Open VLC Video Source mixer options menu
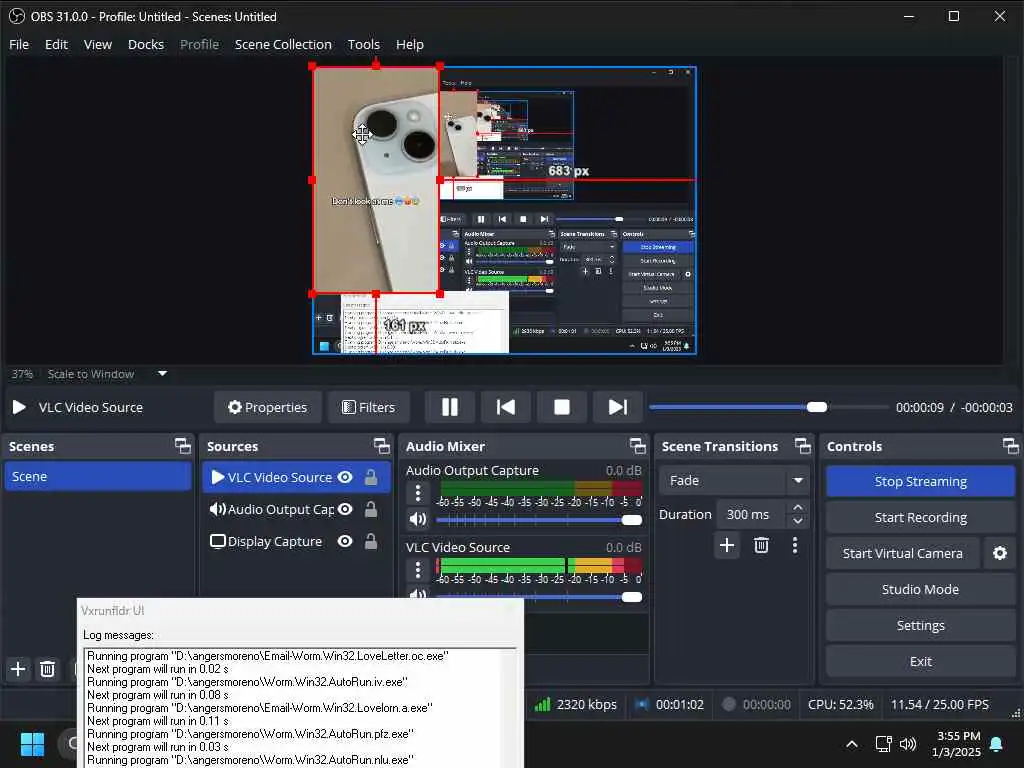The height and width of the screenshot is (768, 1024). coord(418,570)
